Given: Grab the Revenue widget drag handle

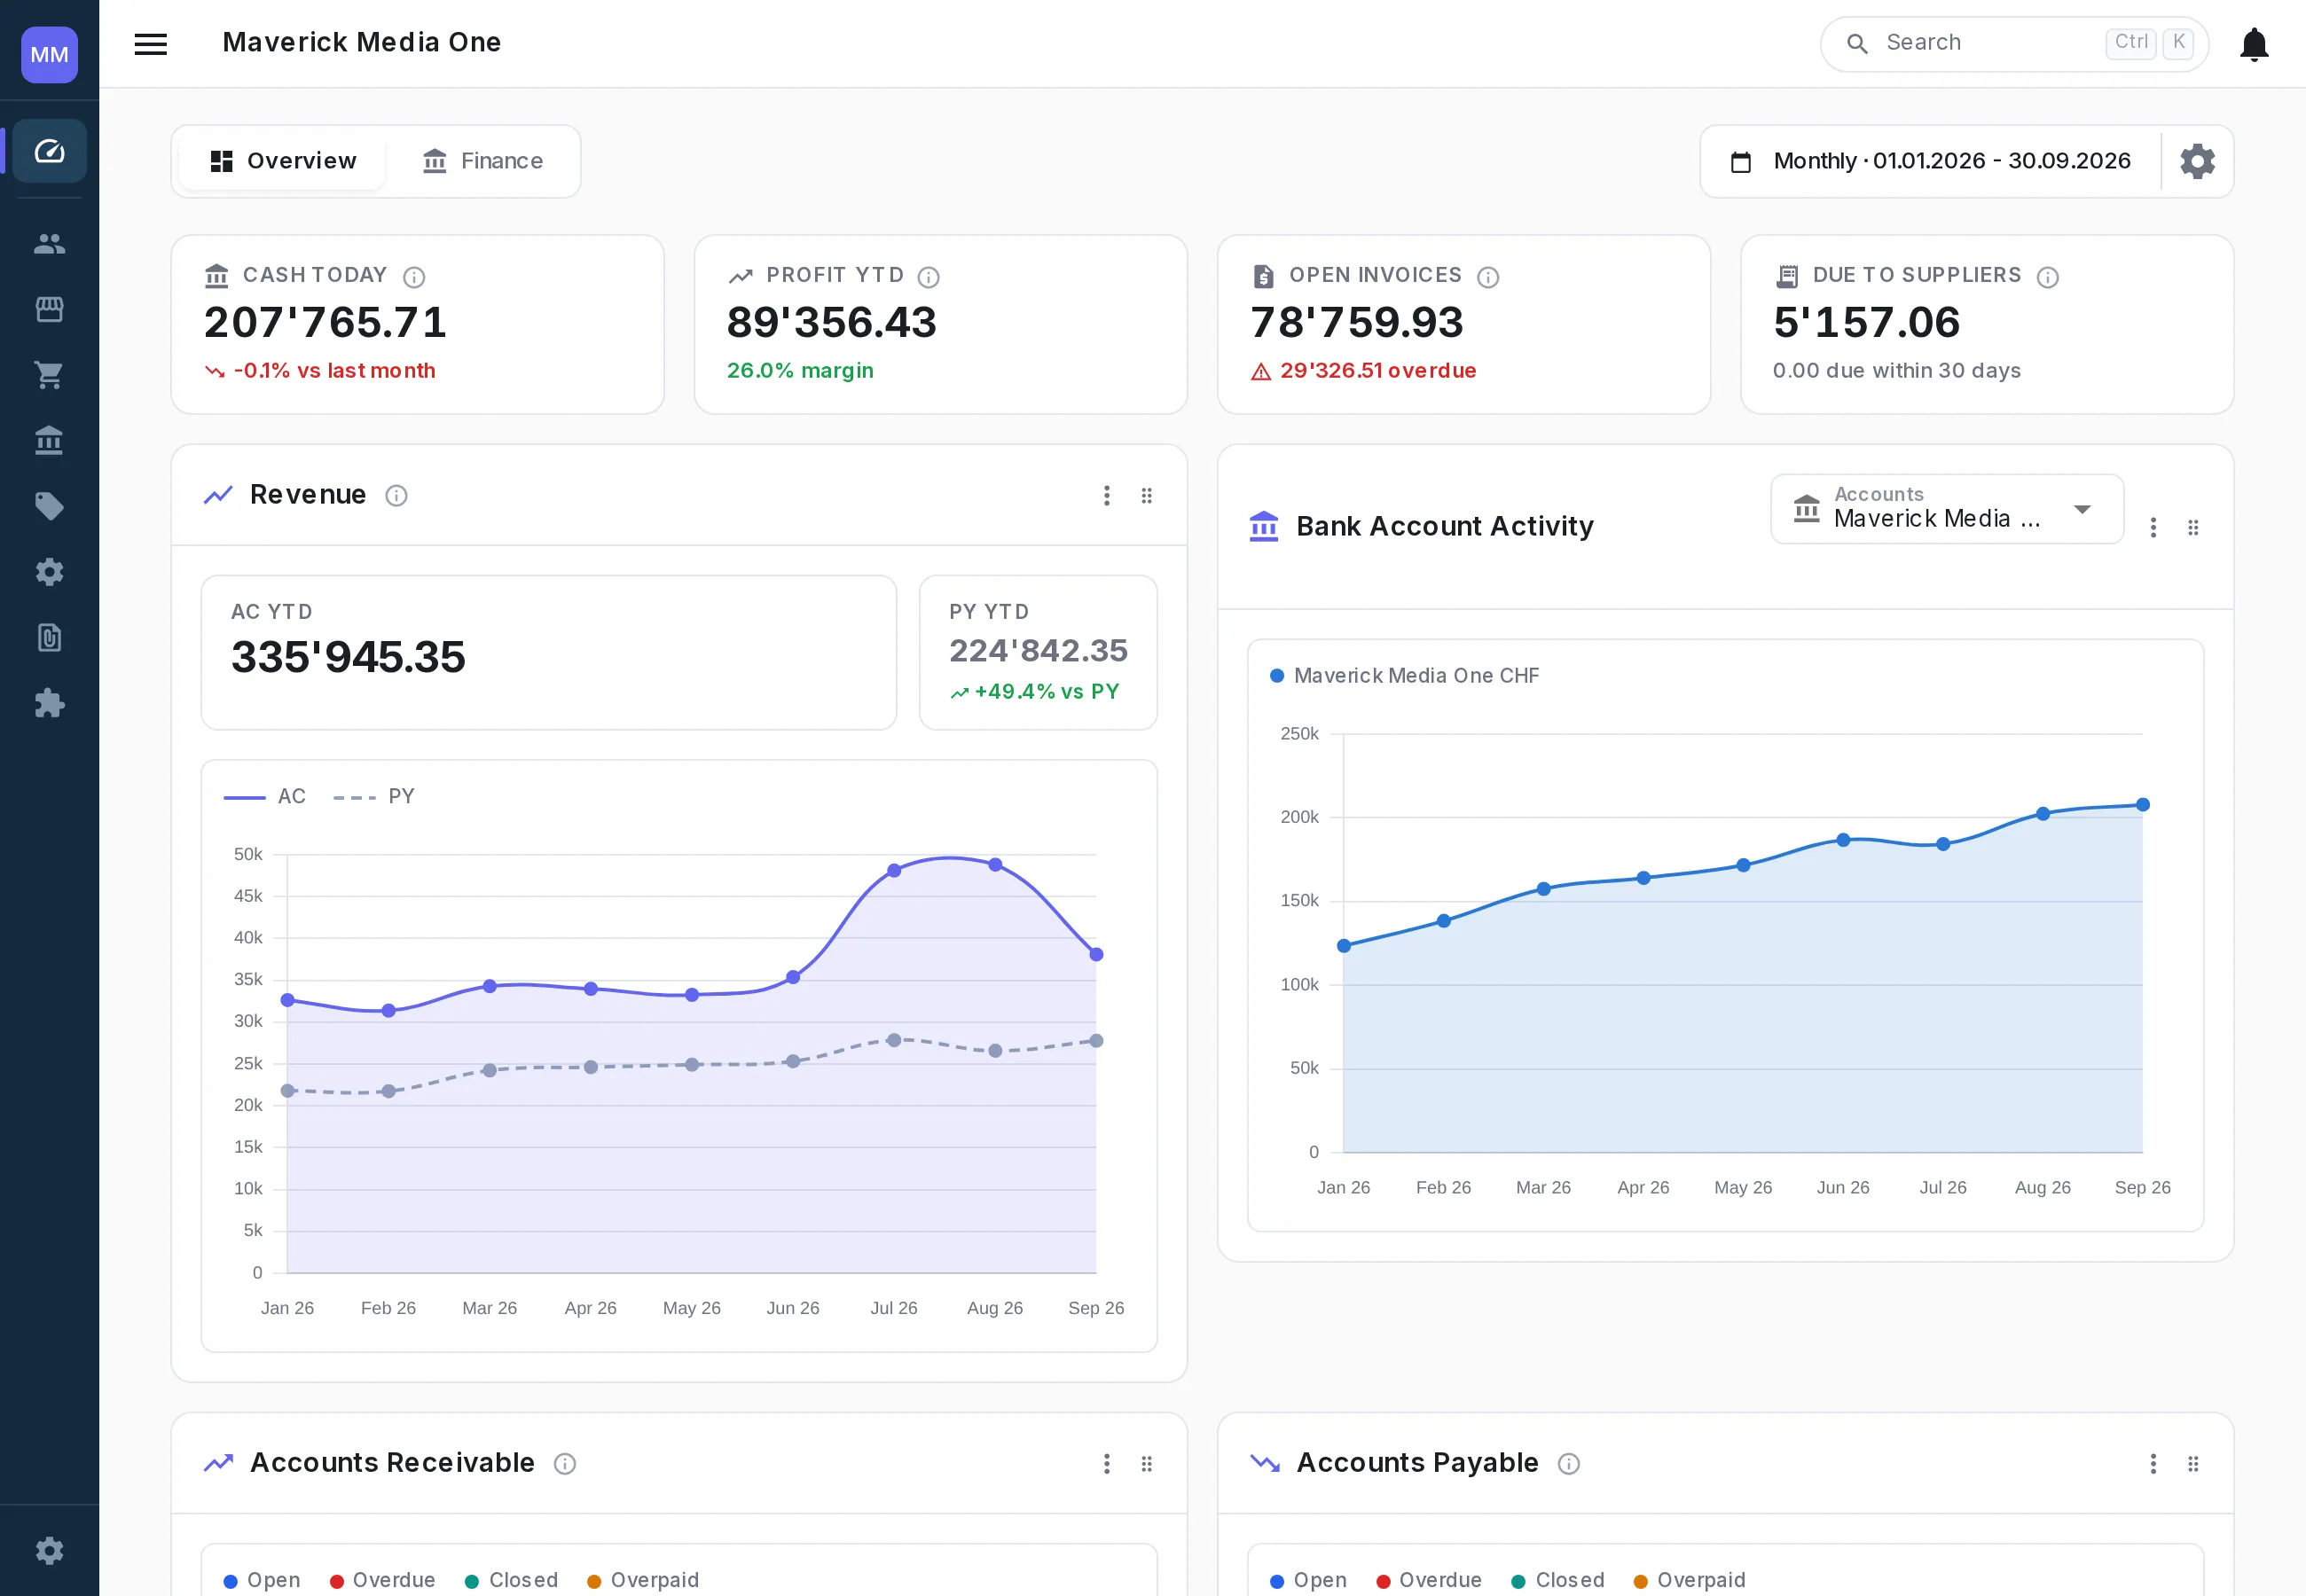Looking at the screenshot, I should click(x=1147, y=495).
